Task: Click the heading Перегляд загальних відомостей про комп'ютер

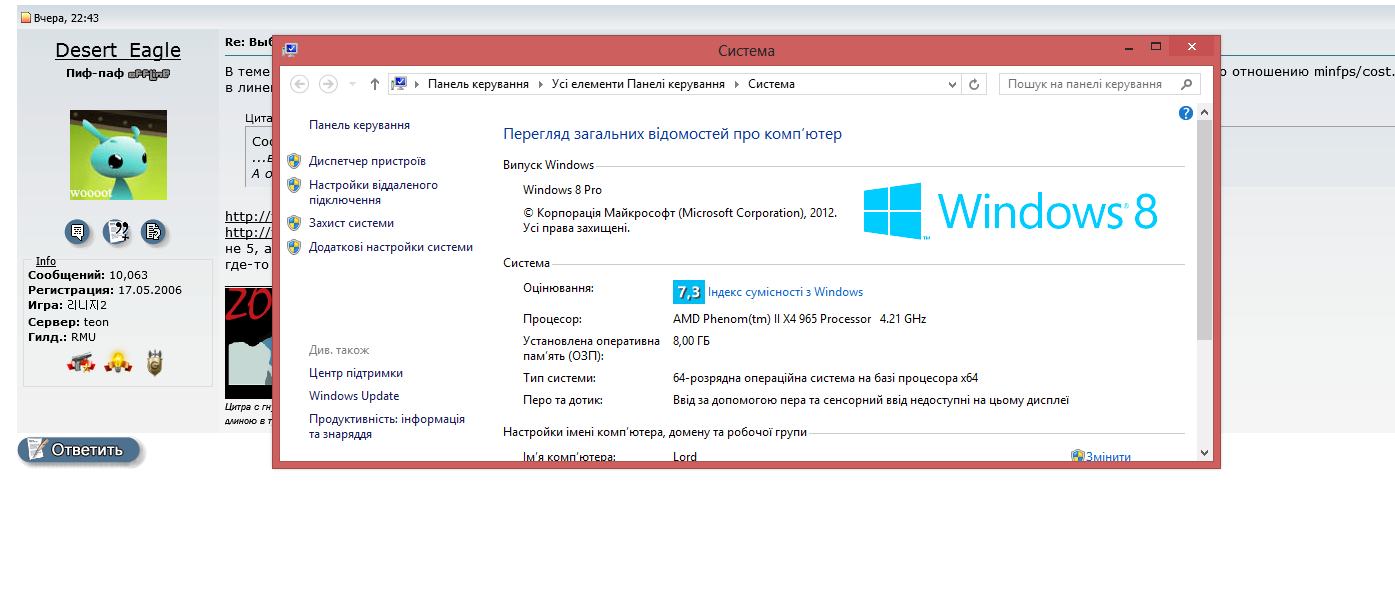Action: pos(672,133)
